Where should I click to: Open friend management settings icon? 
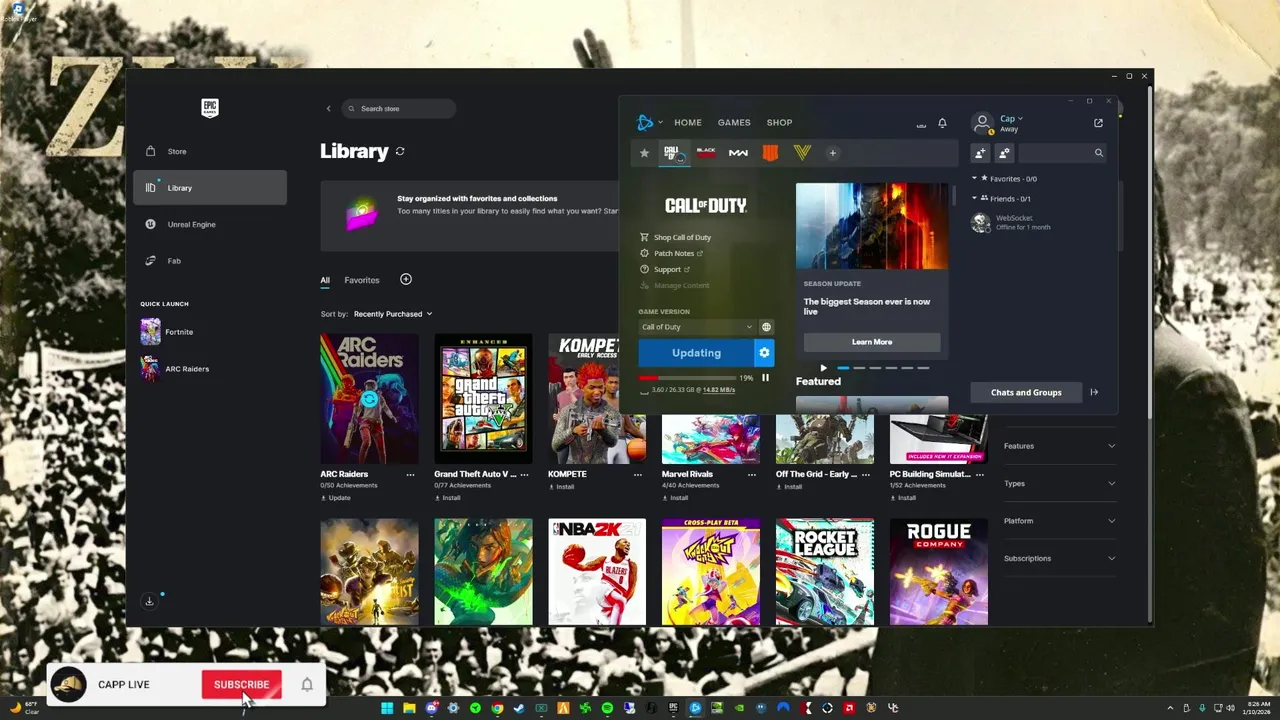(1004, 153)
